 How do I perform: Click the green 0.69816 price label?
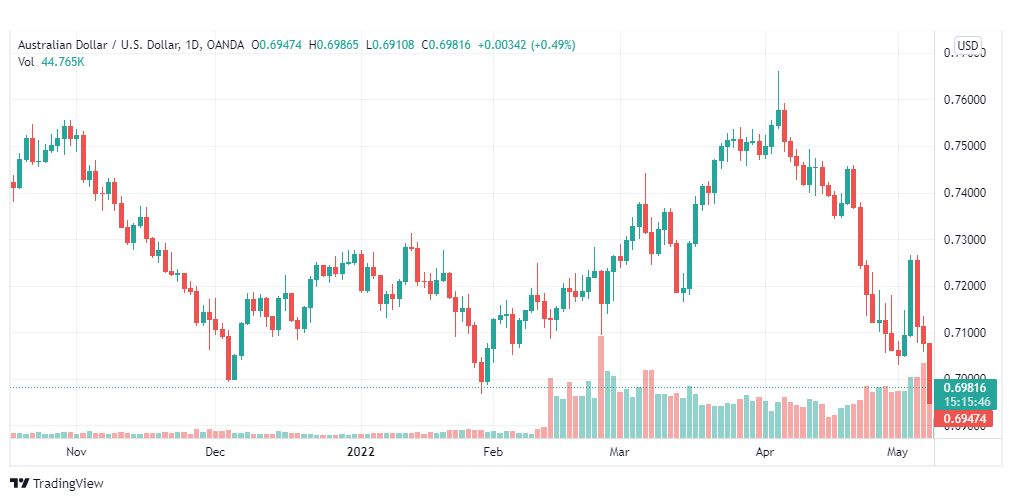(x=965, y=388)
